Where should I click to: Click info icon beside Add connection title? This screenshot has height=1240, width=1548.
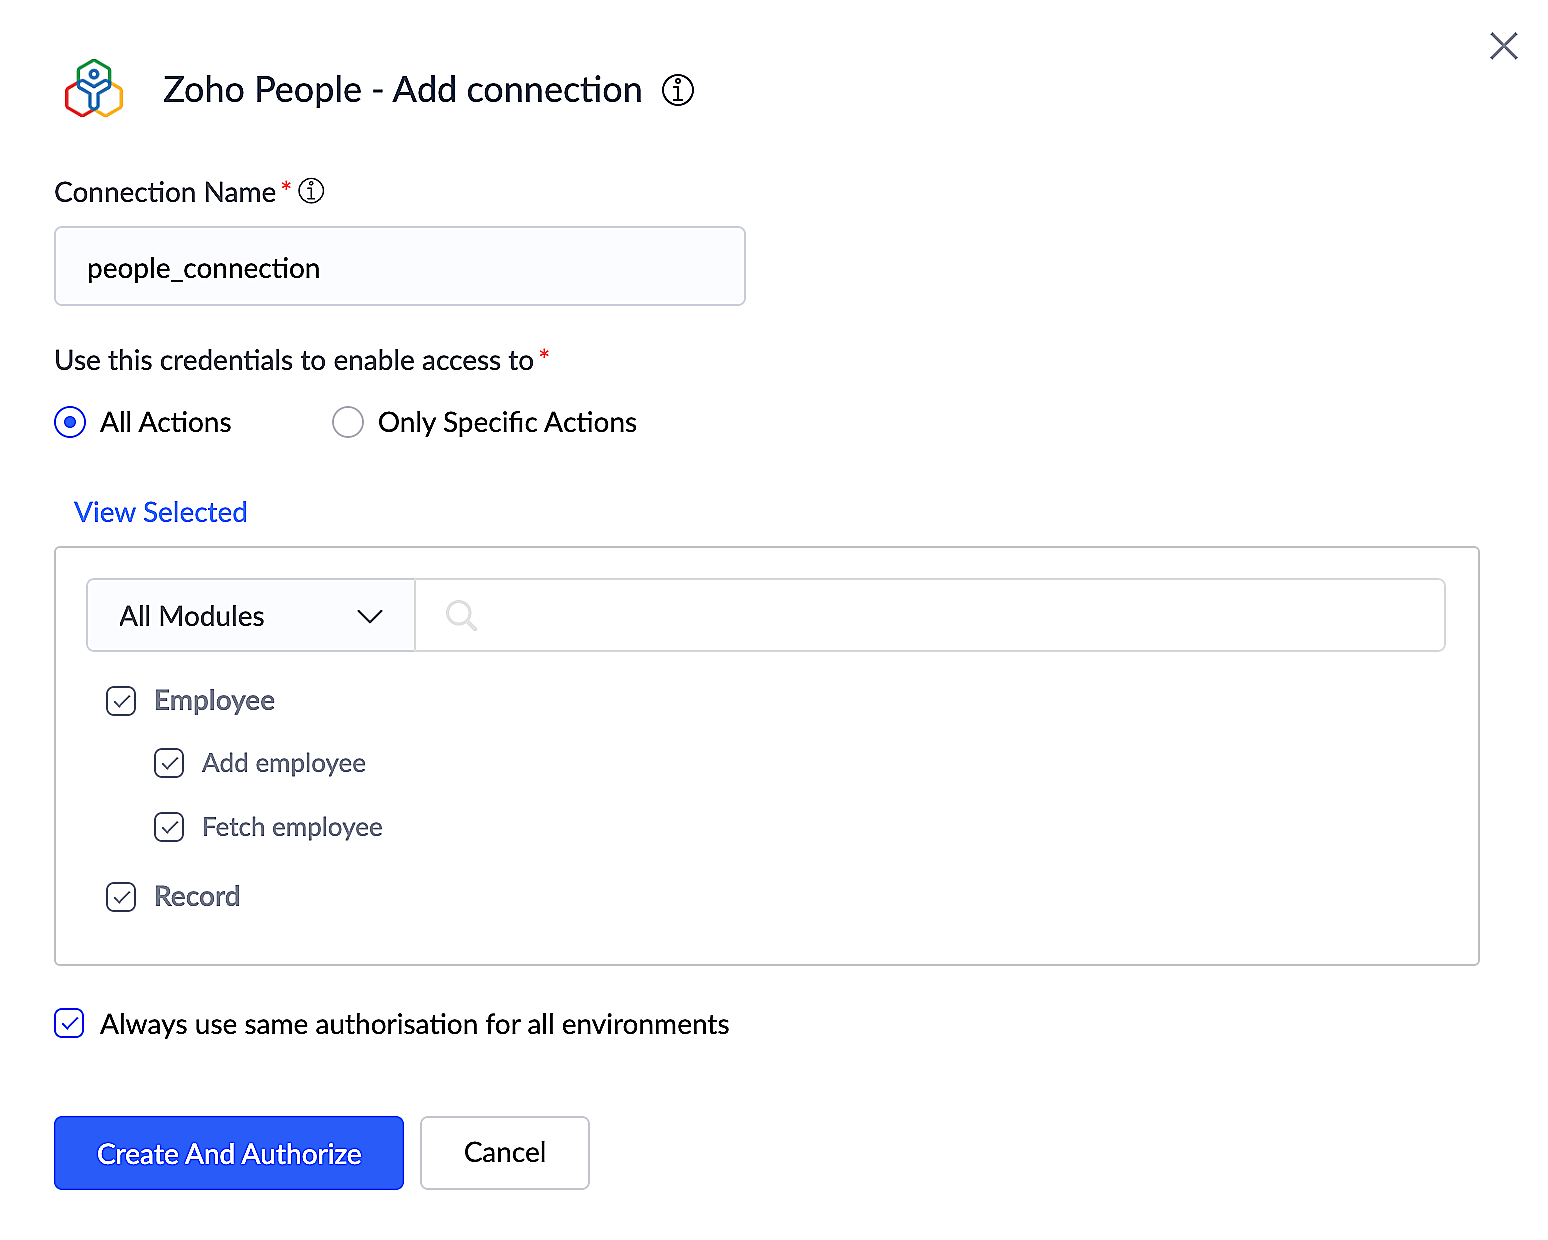click(x=678, y=90)
